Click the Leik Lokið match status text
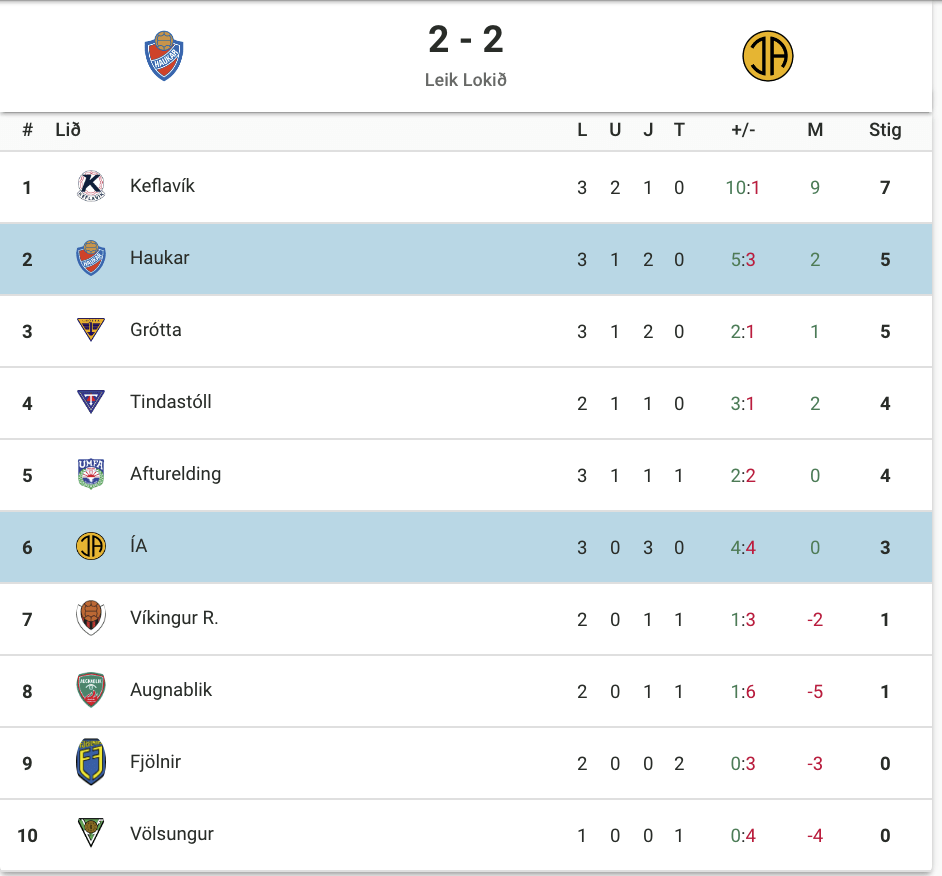 [466, 80]
